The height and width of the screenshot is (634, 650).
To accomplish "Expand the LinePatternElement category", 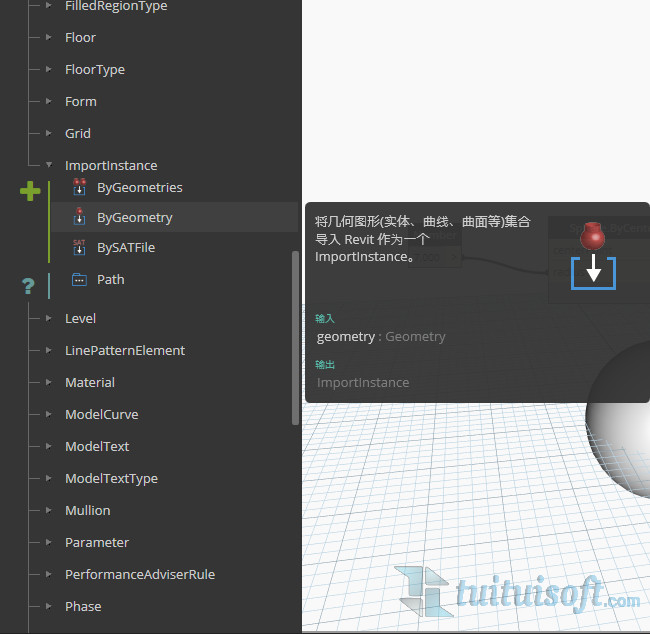I will coord(48,350).
